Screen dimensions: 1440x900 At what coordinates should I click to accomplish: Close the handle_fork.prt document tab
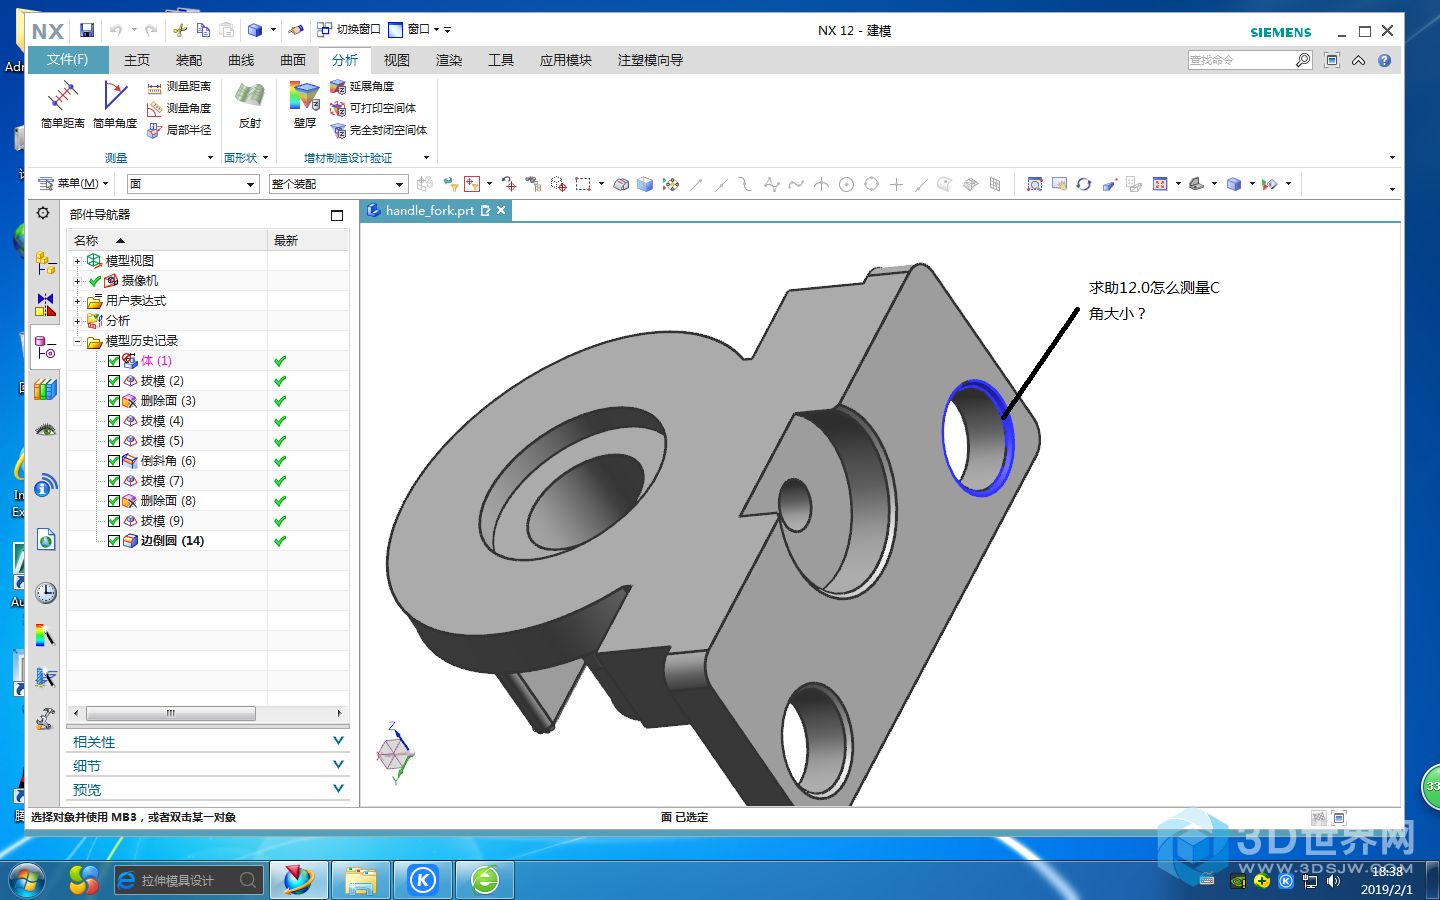coord(501,210)
